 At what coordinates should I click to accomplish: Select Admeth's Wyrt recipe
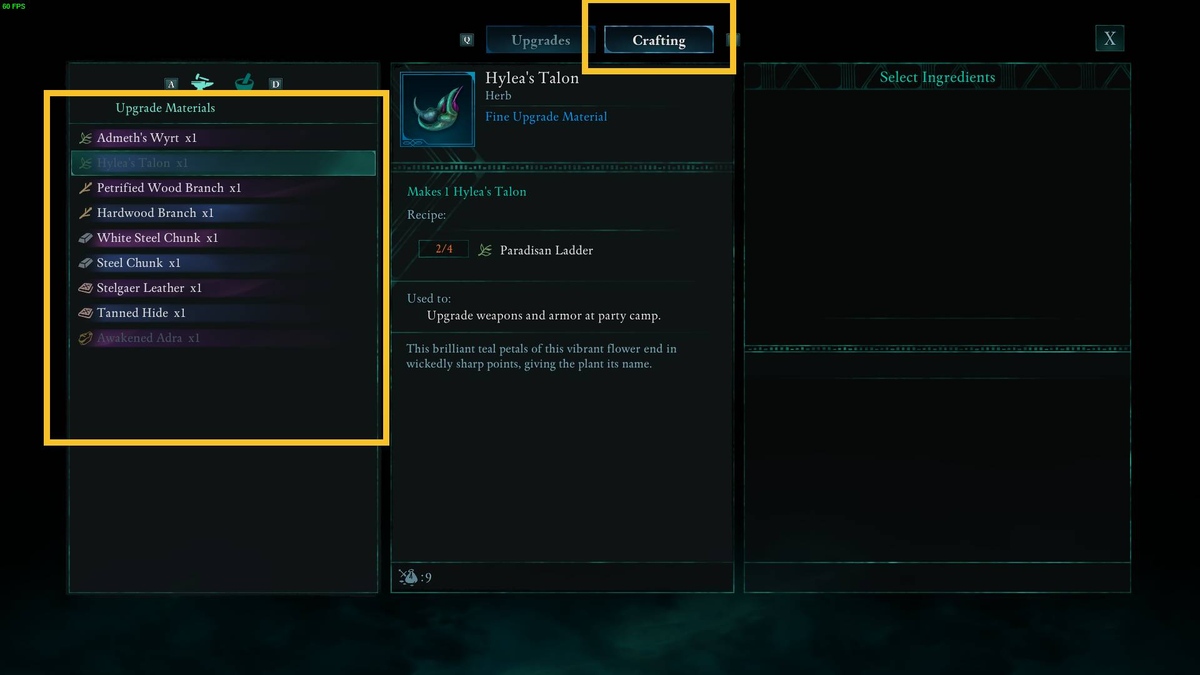(x=224, y=138)
